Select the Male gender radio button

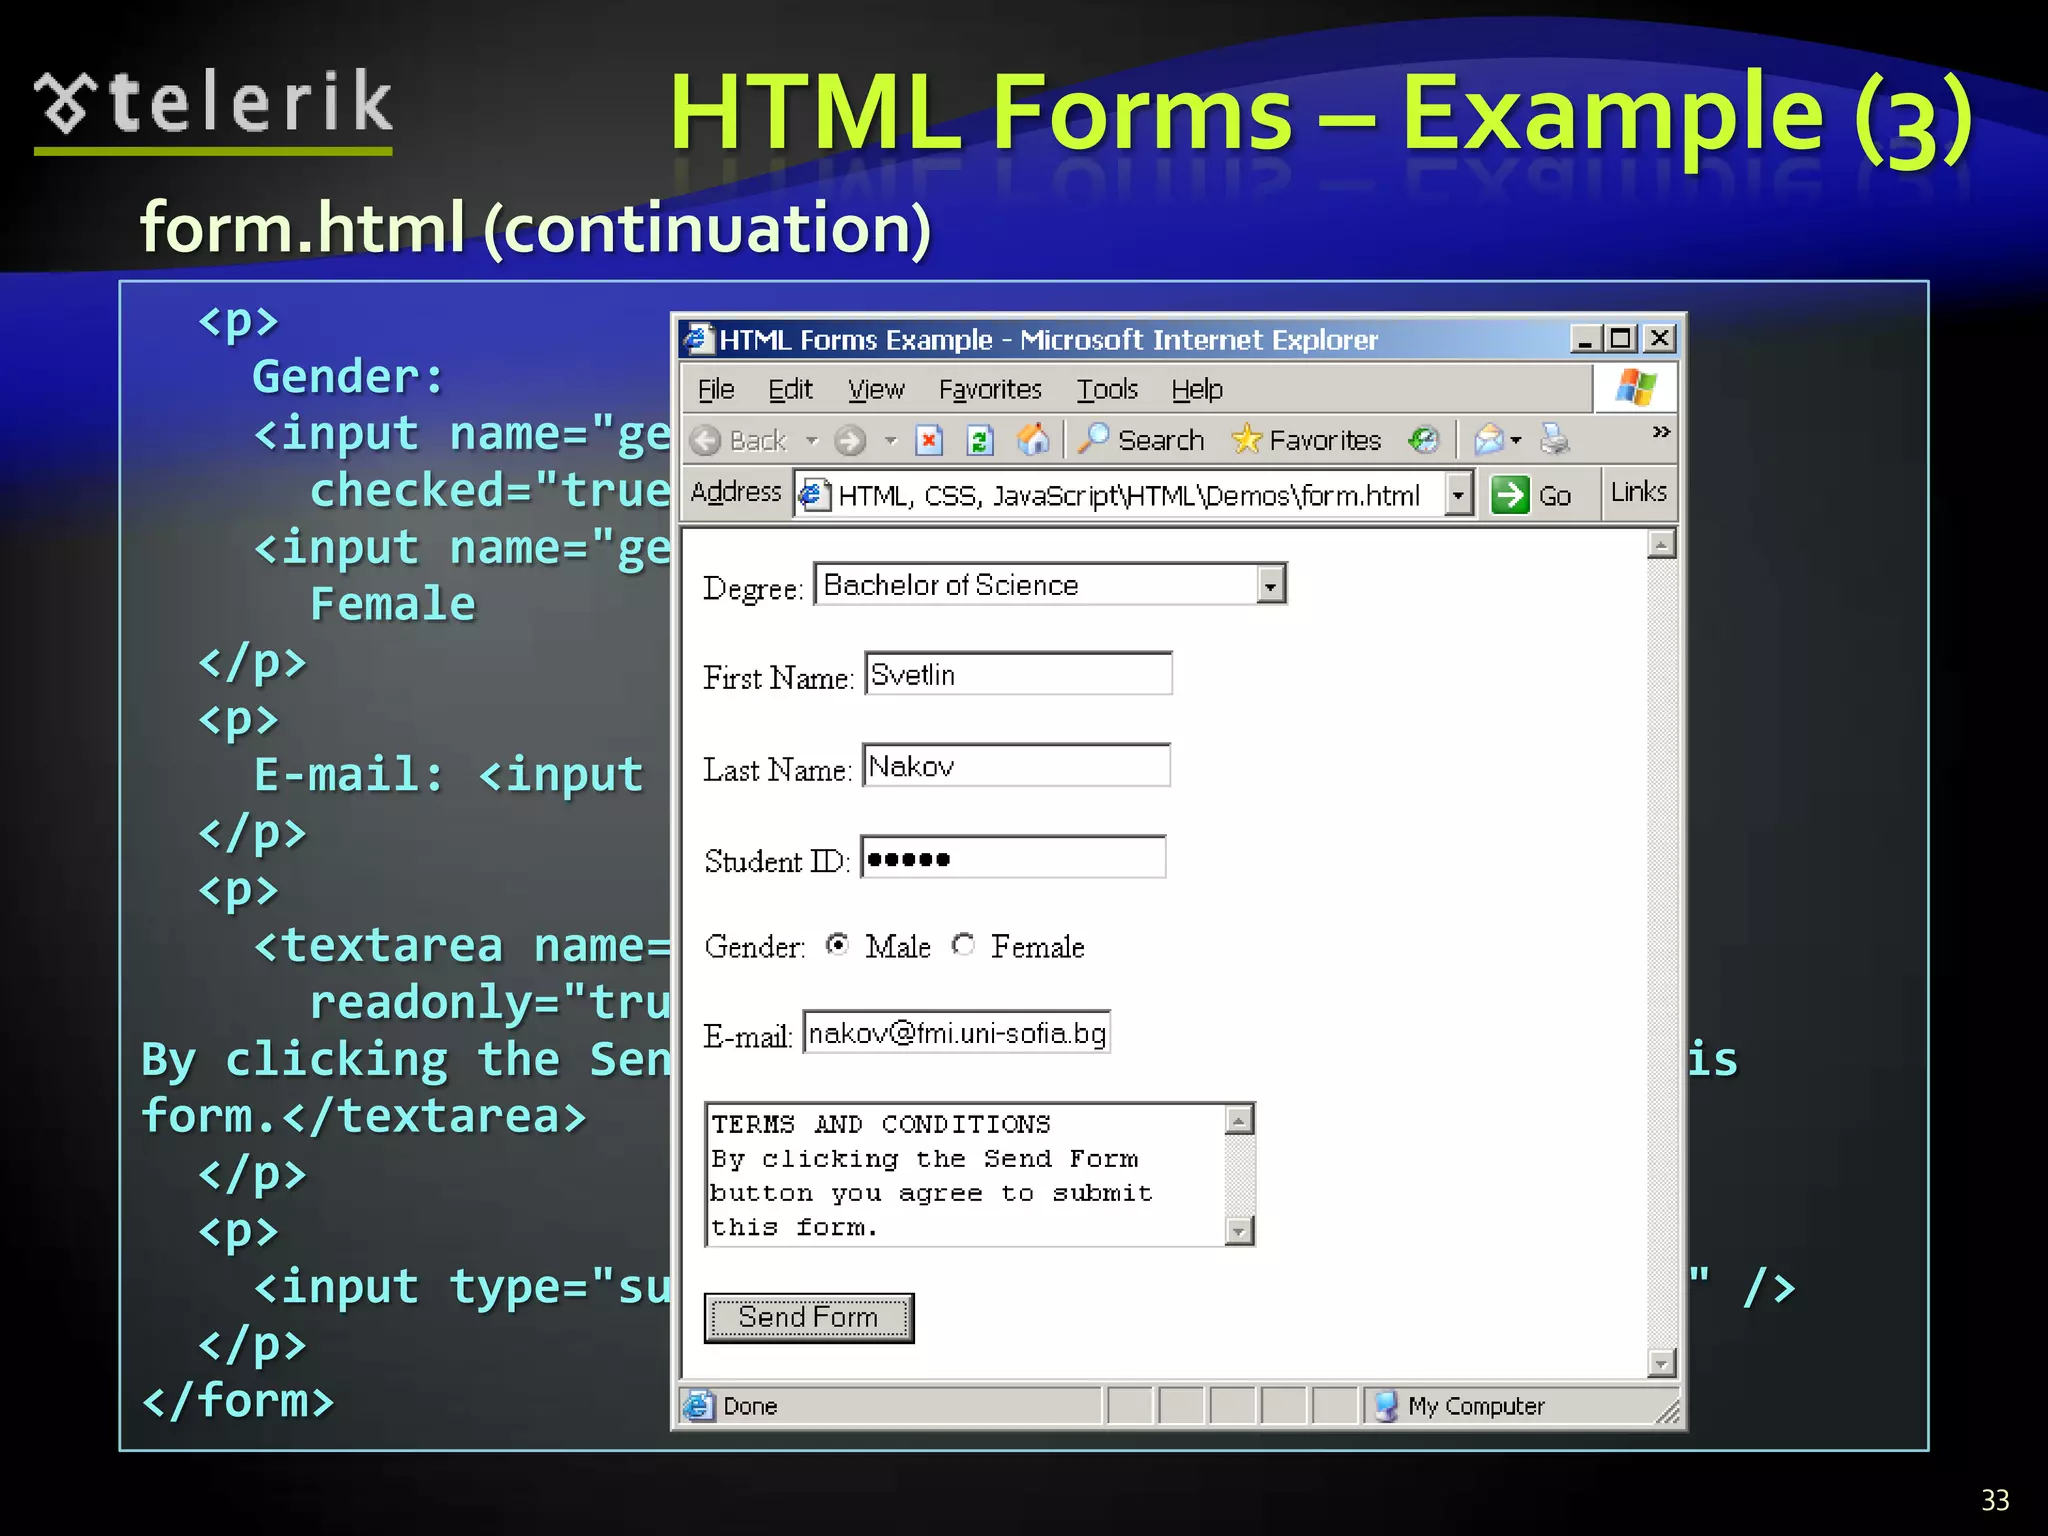pos(838,945)
